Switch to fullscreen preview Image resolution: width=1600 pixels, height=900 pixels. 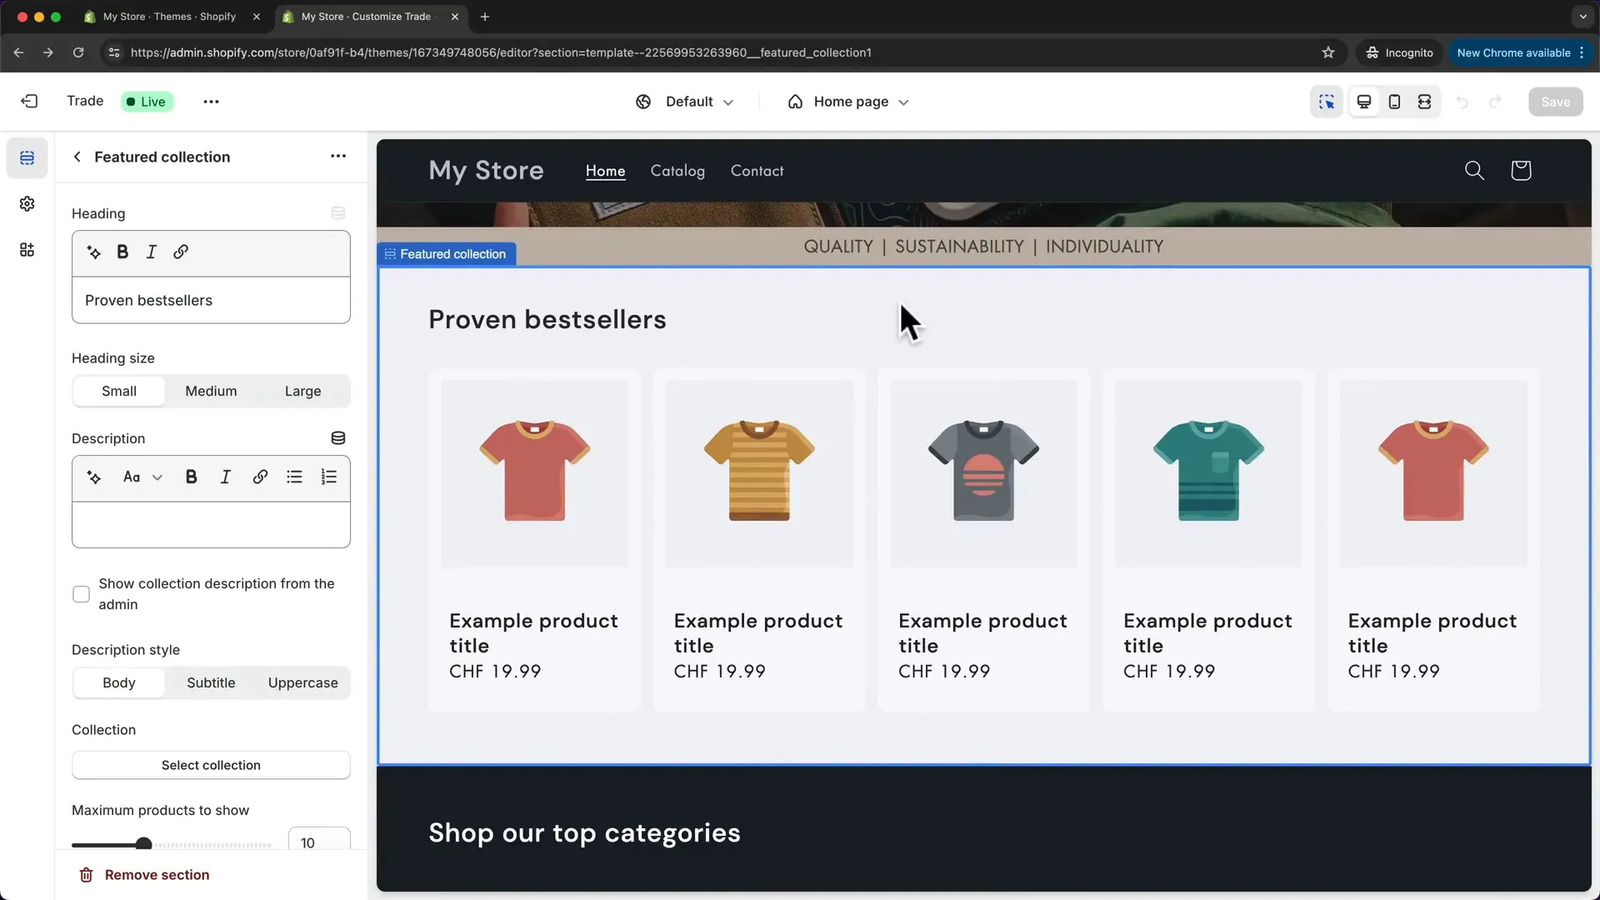(x=1425, y=102)
